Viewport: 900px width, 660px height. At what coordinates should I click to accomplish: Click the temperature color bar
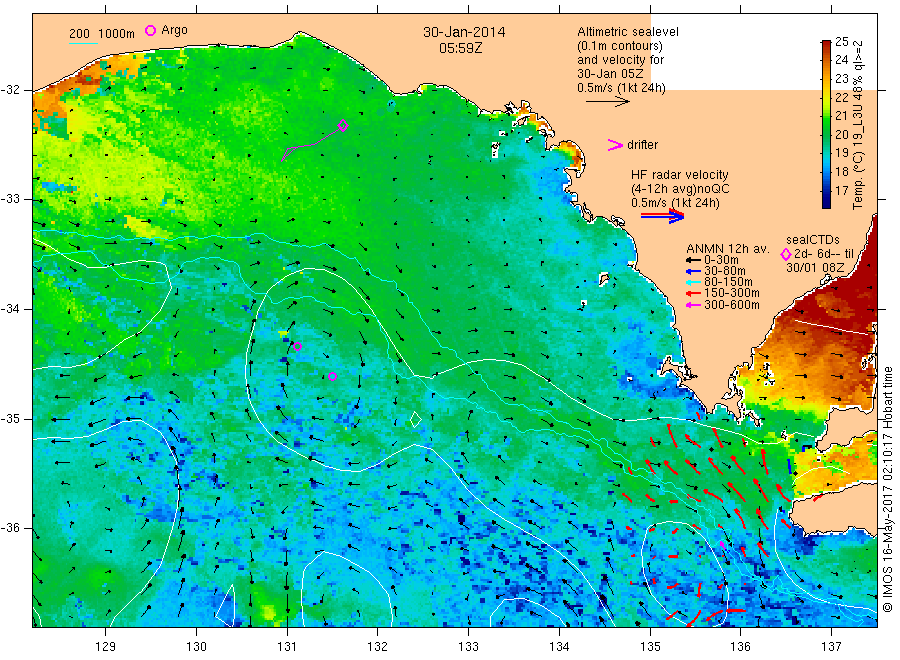(x=826, y=124)
